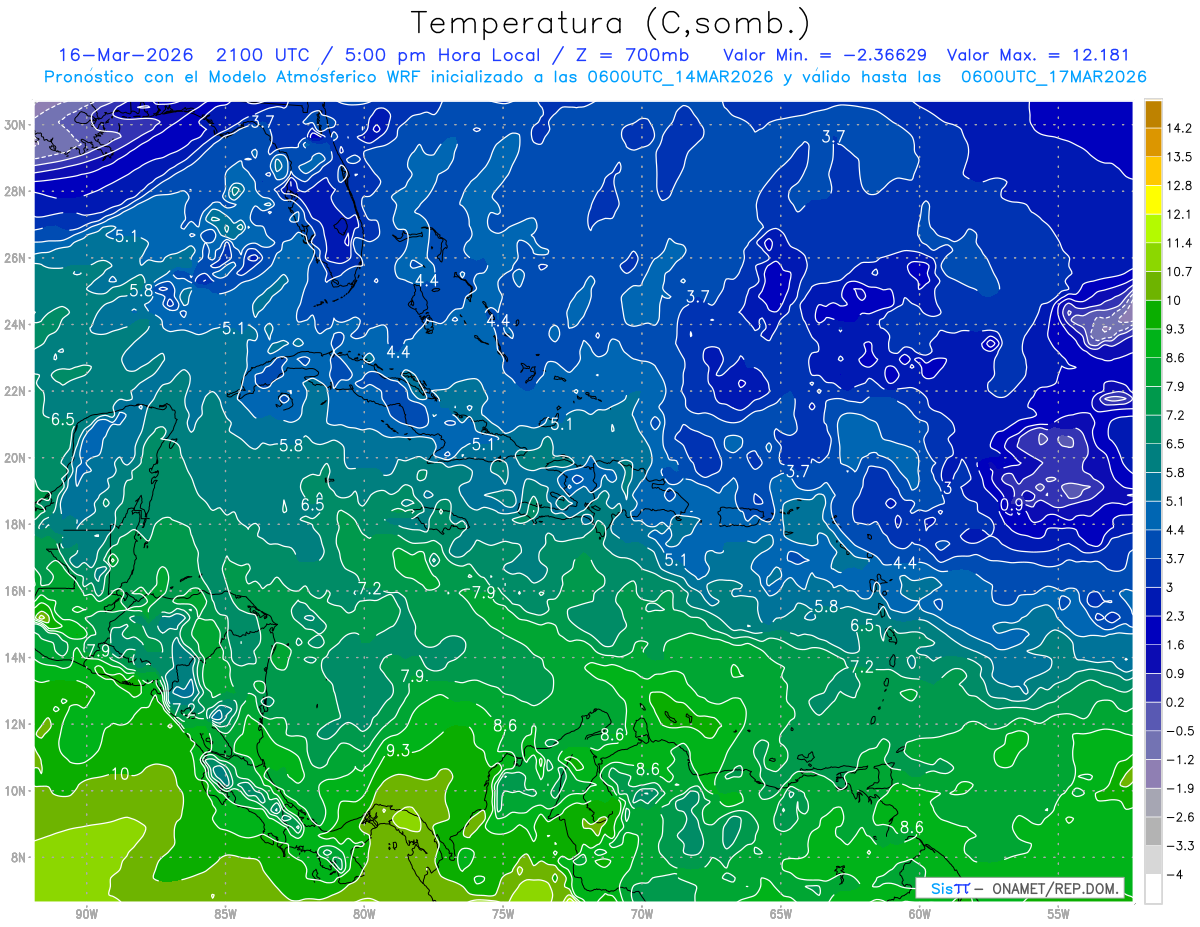Click the "-0.5" color legend label

(1178, 731)
